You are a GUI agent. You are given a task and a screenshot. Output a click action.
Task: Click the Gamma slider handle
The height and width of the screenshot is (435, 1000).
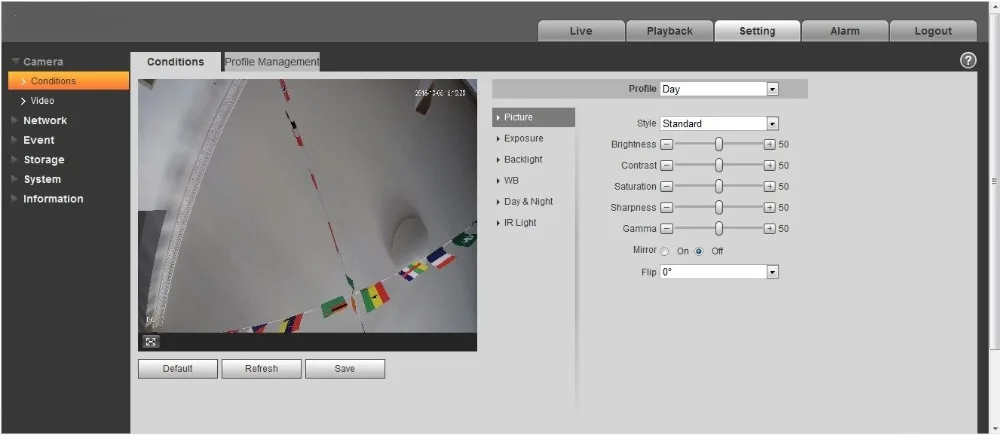[x=719, y=228]
